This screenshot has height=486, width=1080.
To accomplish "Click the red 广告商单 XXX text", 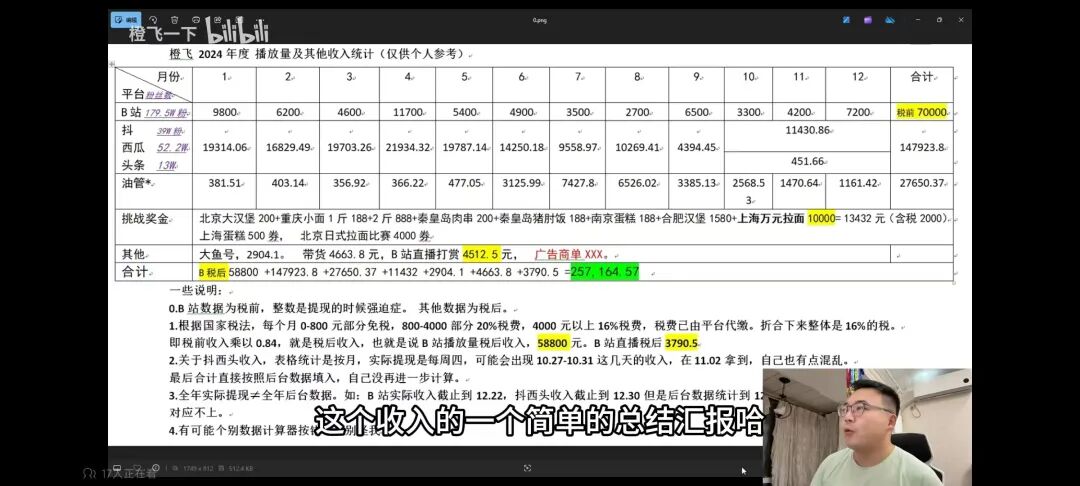I will [x=568, y=254].
